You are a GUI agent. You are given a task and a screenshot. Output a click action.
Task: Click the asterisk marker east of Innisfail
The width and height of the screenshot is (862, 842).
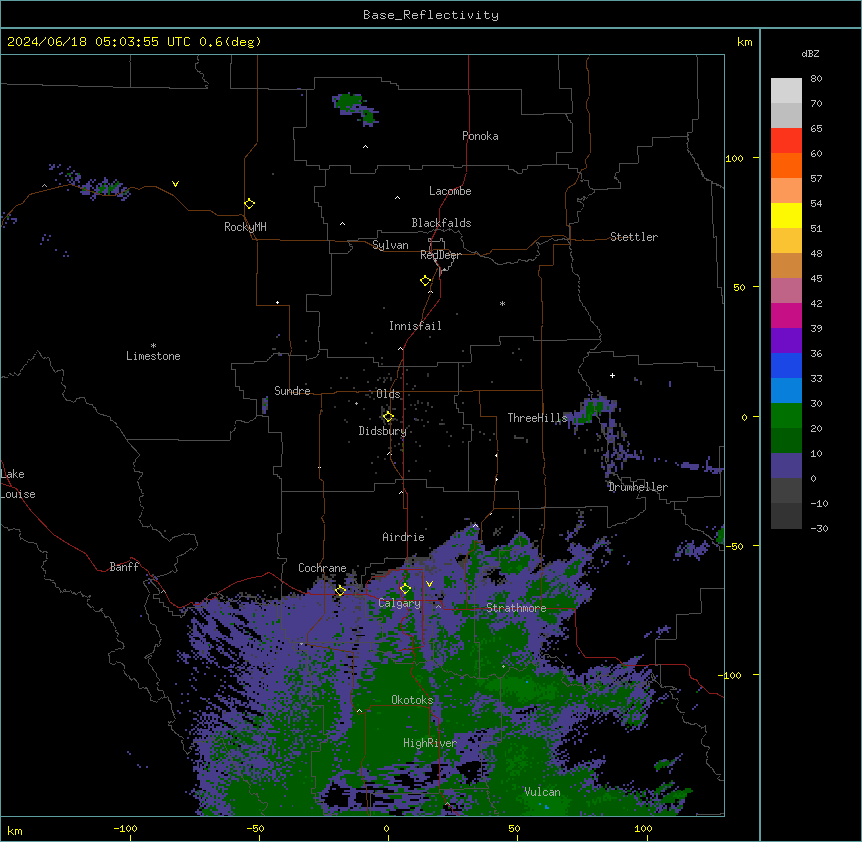[502, 303]
